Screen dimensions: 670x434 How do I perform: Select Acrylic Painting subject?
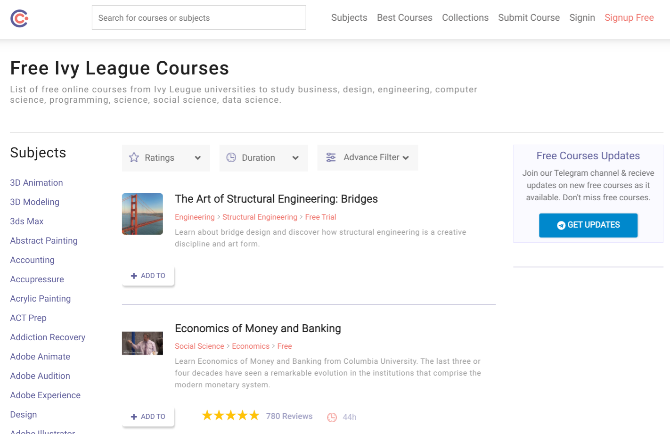[x=40, y=299]
